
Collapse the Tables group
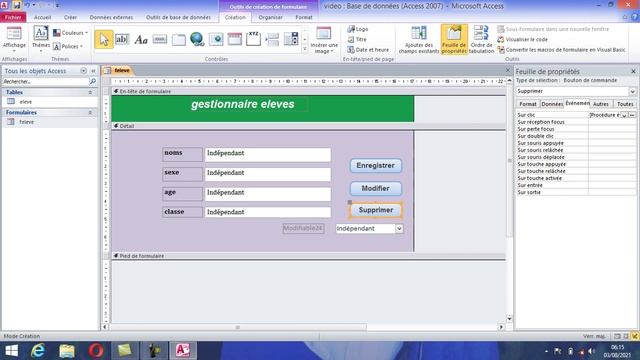point(90,93)
